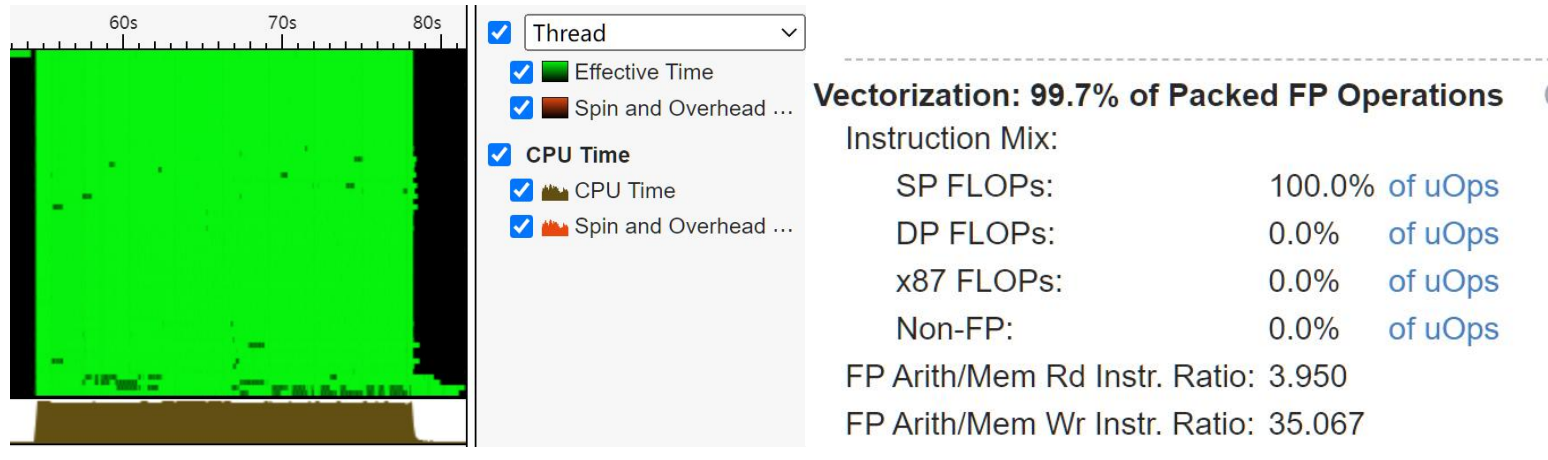Follow 'of uOps' link for Non-FP

click(1443, 329)
